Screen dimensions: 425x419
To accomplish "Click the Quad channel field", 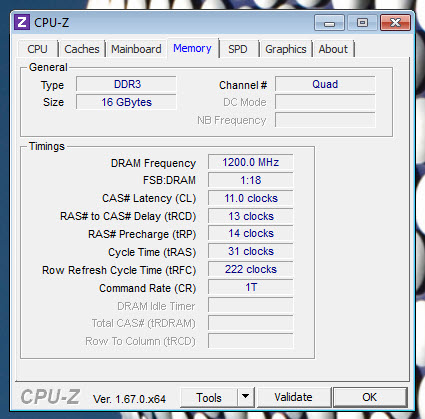I will (x=325, y=84).
